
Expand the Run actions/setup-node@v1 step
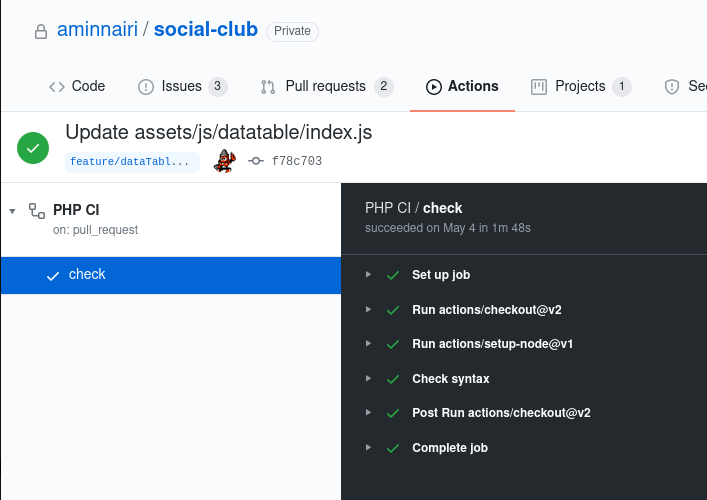coord(368,344)
